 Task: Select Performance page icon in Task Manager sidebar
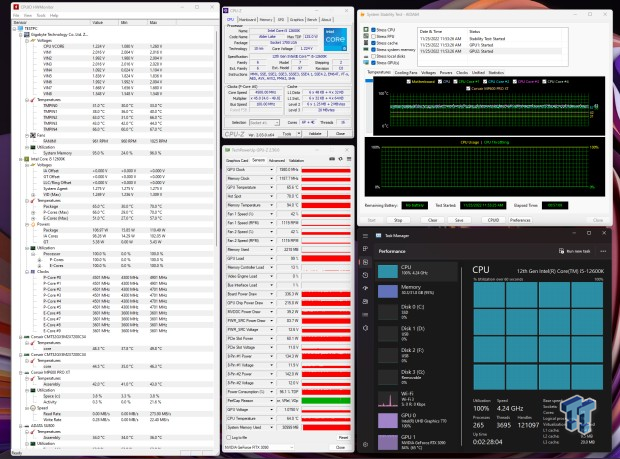365,262
